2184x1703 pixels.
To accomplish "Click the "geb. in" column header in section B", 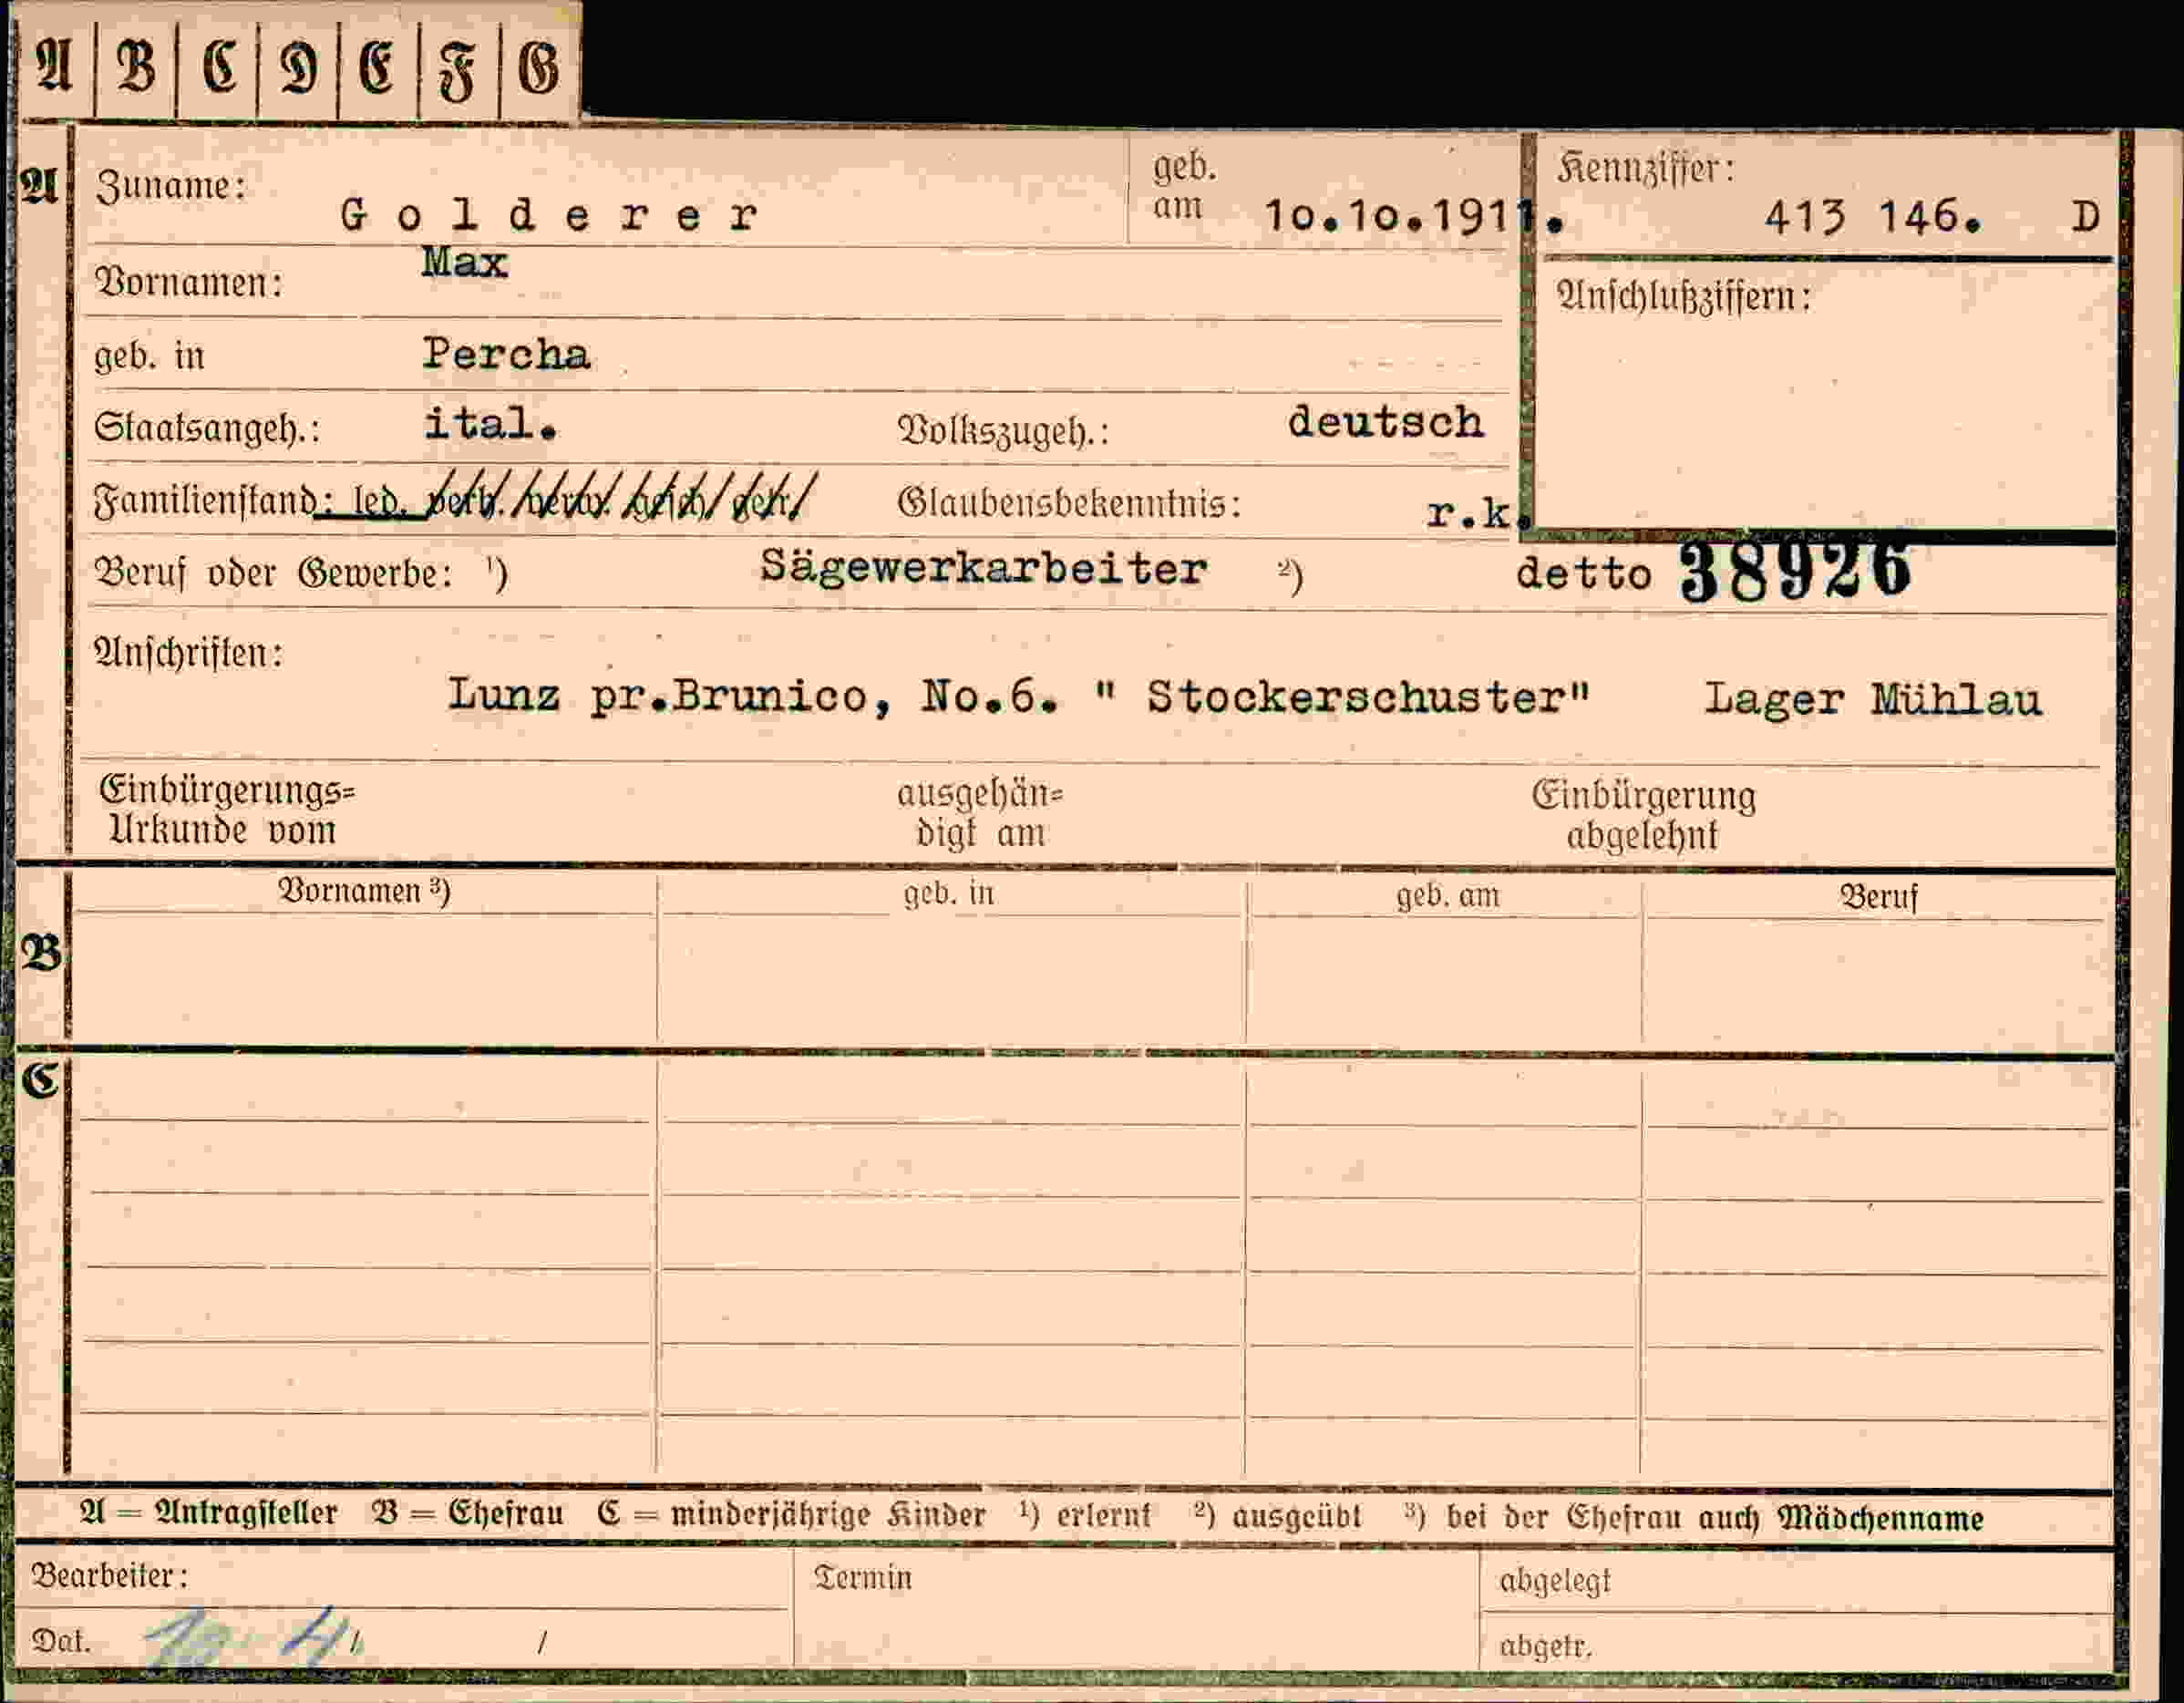I will tap(949, 893).
